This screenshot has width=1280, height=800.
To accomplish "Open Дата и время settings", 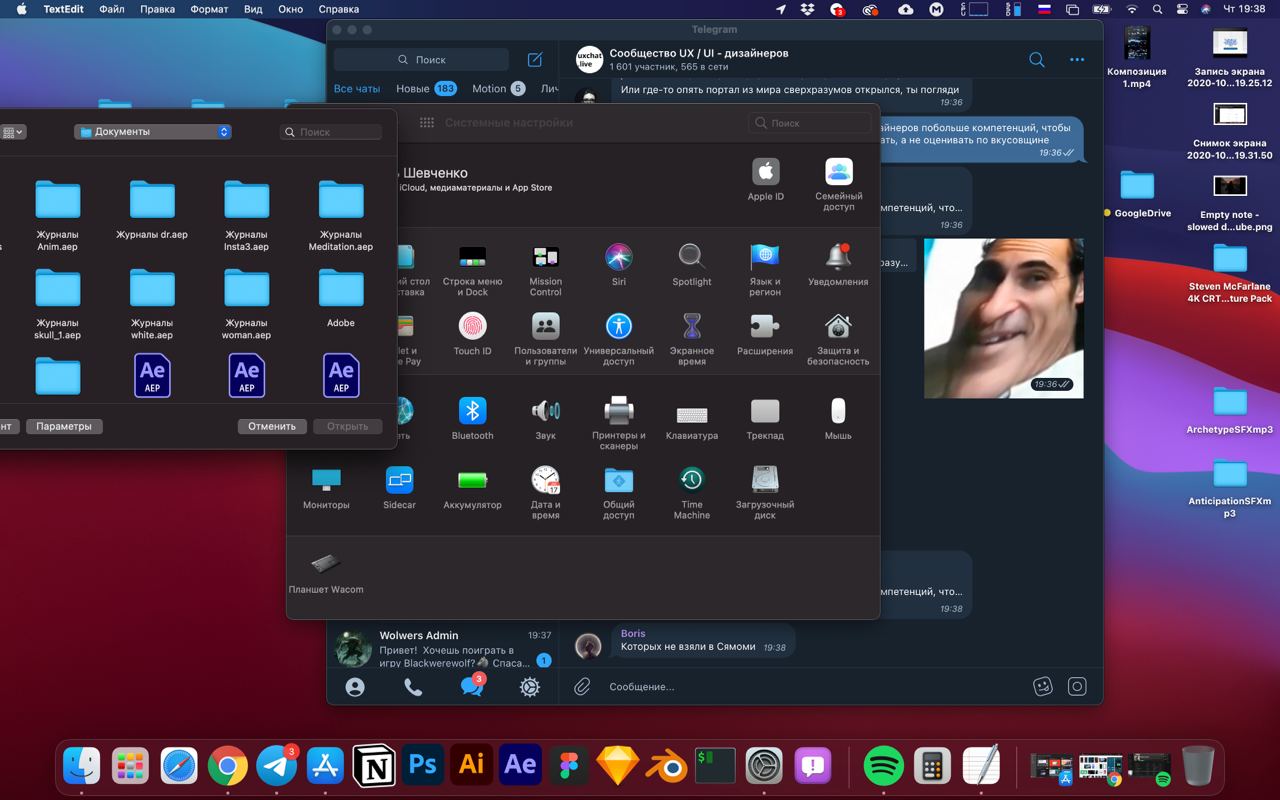I will click(546, 492).
